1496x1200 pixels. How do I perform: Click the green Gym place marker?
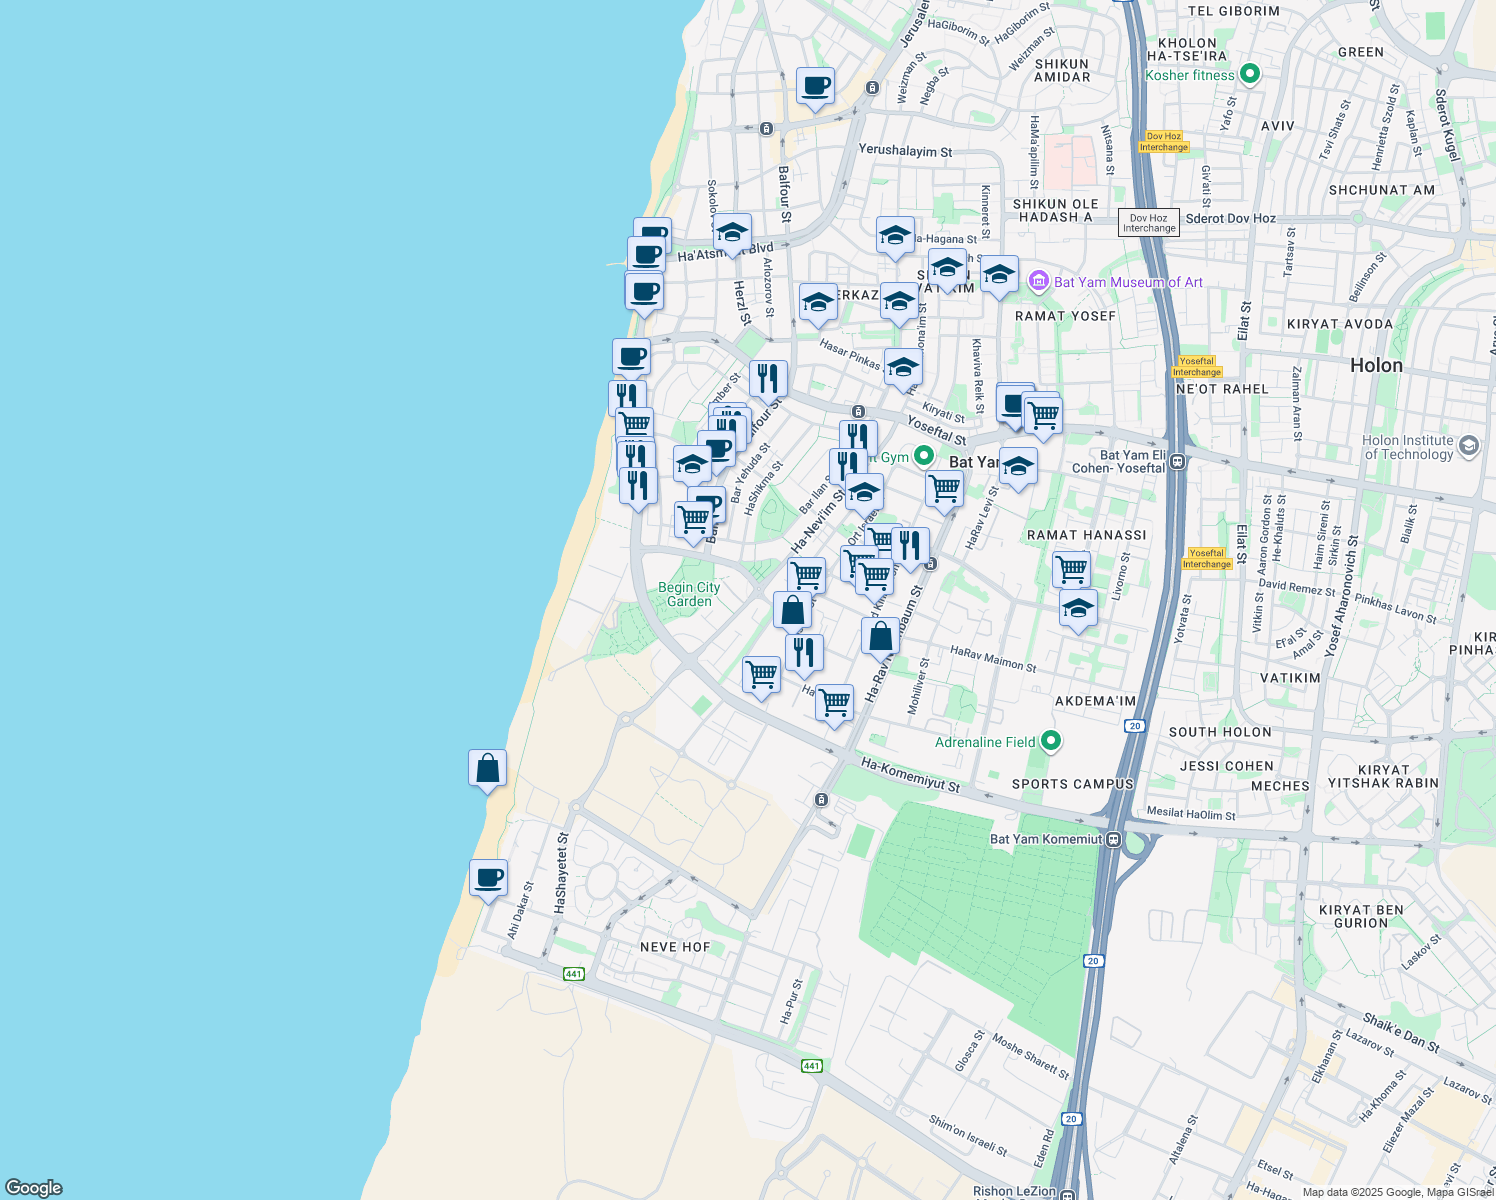pos(922,456)
